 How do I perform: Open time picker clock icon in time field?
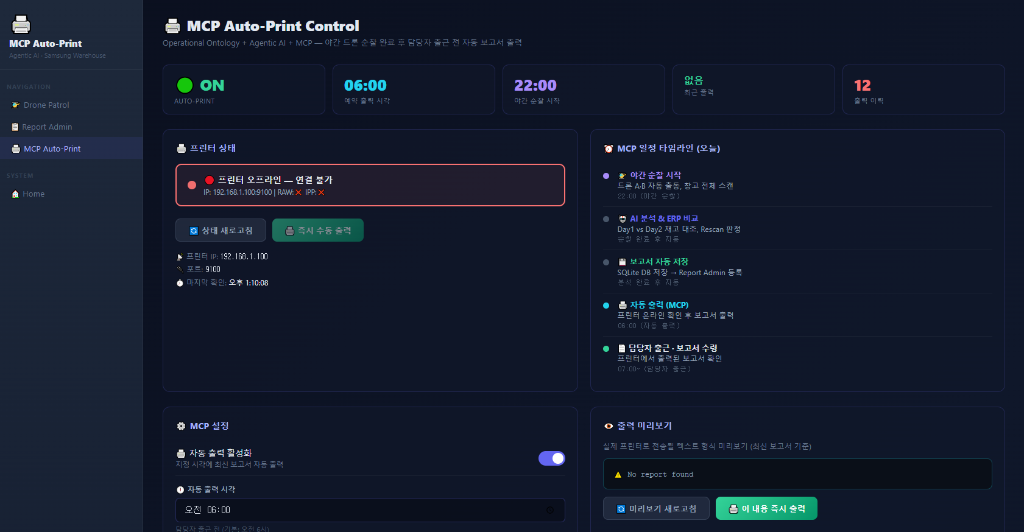tap(549, 510)
